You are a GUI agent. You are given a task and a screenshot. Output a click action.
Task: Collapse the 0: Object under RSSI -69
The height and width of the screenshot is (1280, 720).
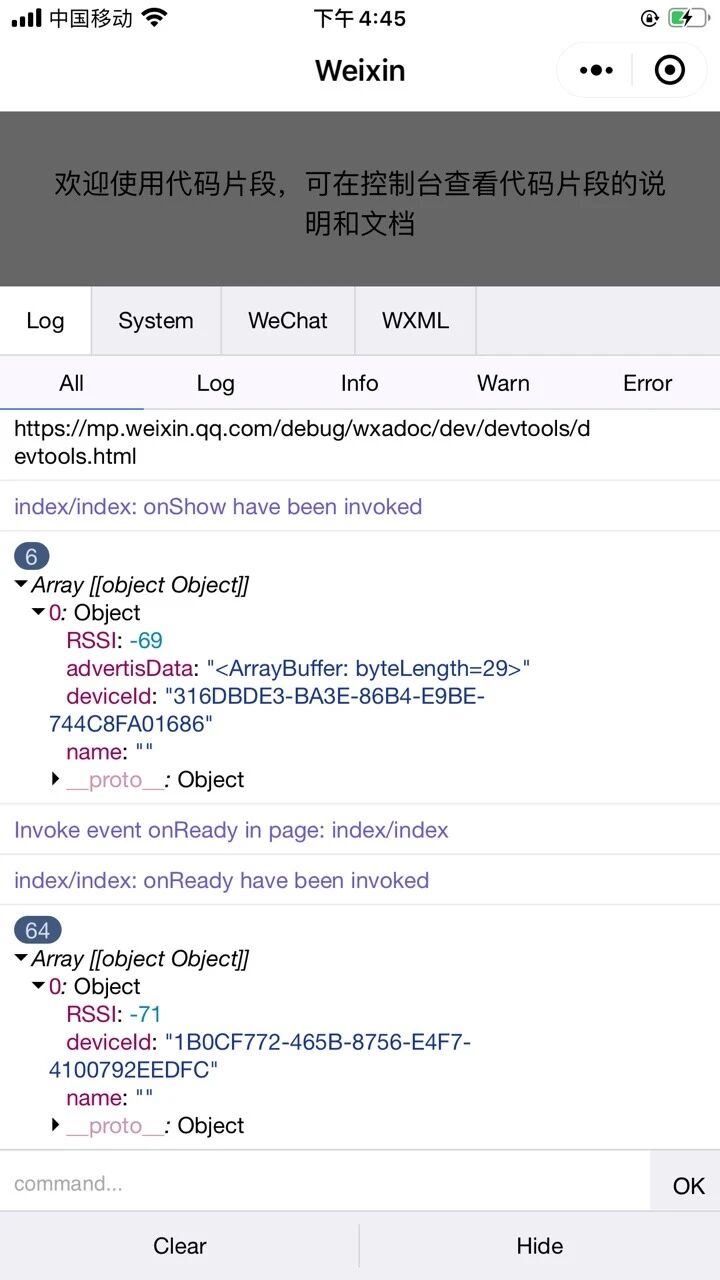click(39, 613)
